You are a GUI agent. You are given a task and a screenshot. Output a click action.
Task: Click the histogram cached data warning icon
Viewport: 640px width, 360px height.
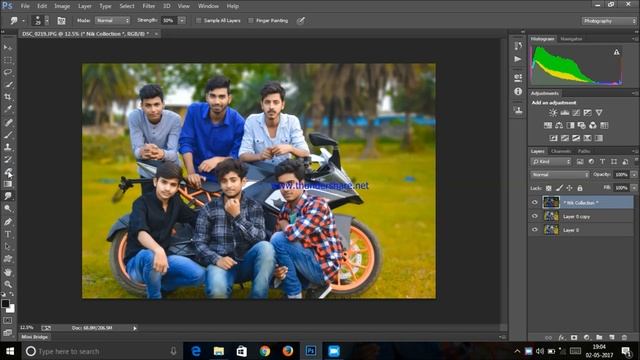click(x=616, y=52)
